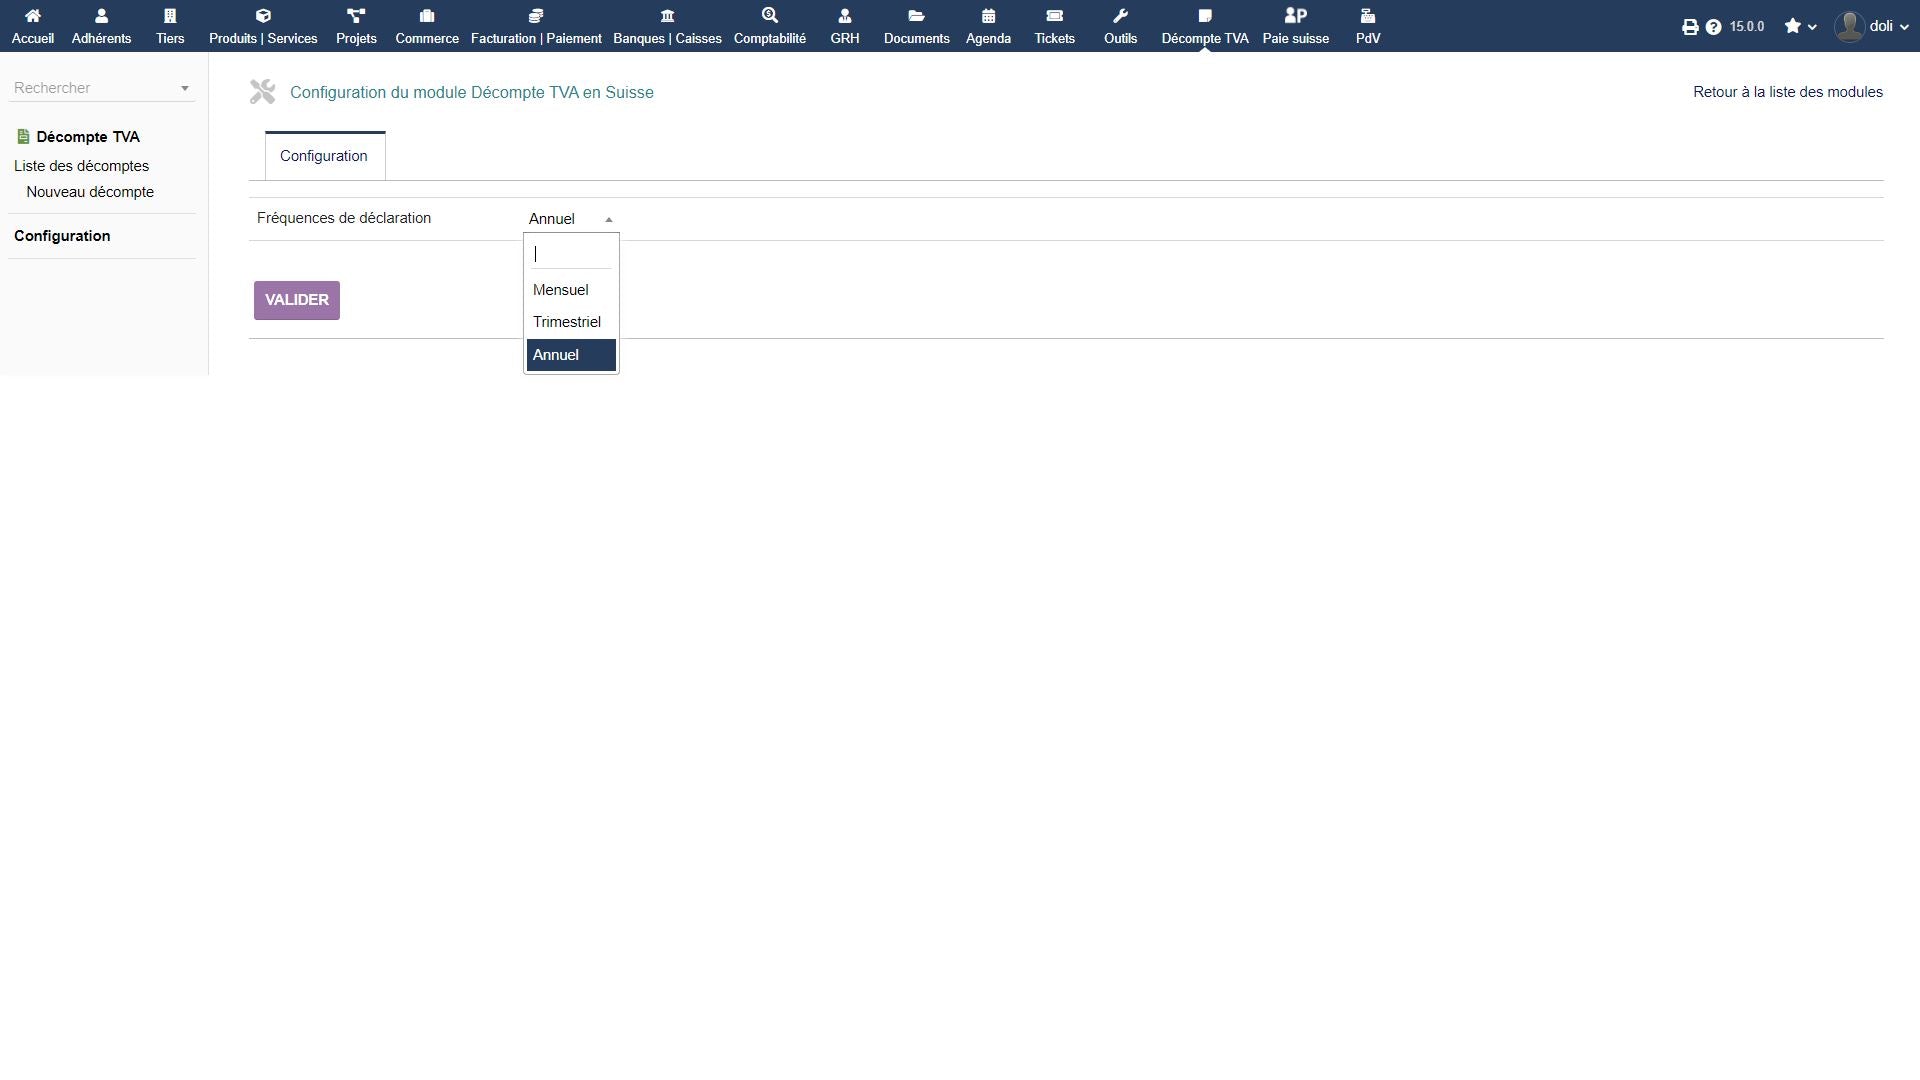Open the Projets network icon

tap(356, 16)
